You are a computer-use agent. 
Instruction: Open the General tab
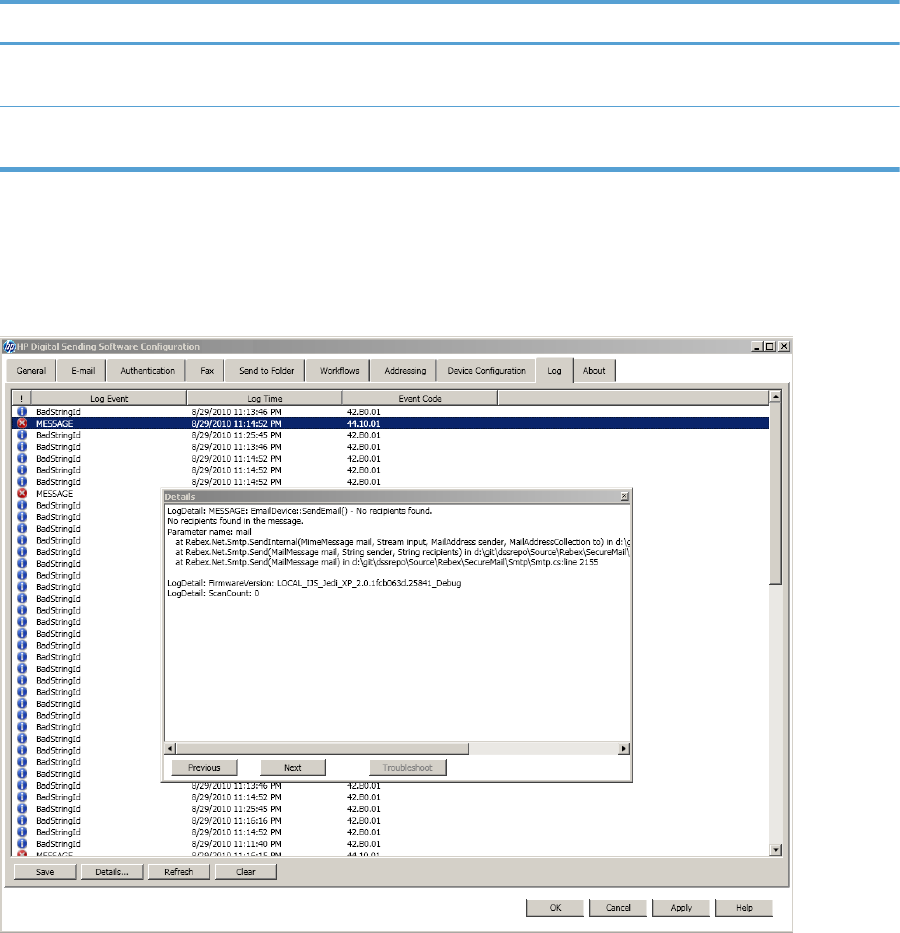[x=31, y=371]
